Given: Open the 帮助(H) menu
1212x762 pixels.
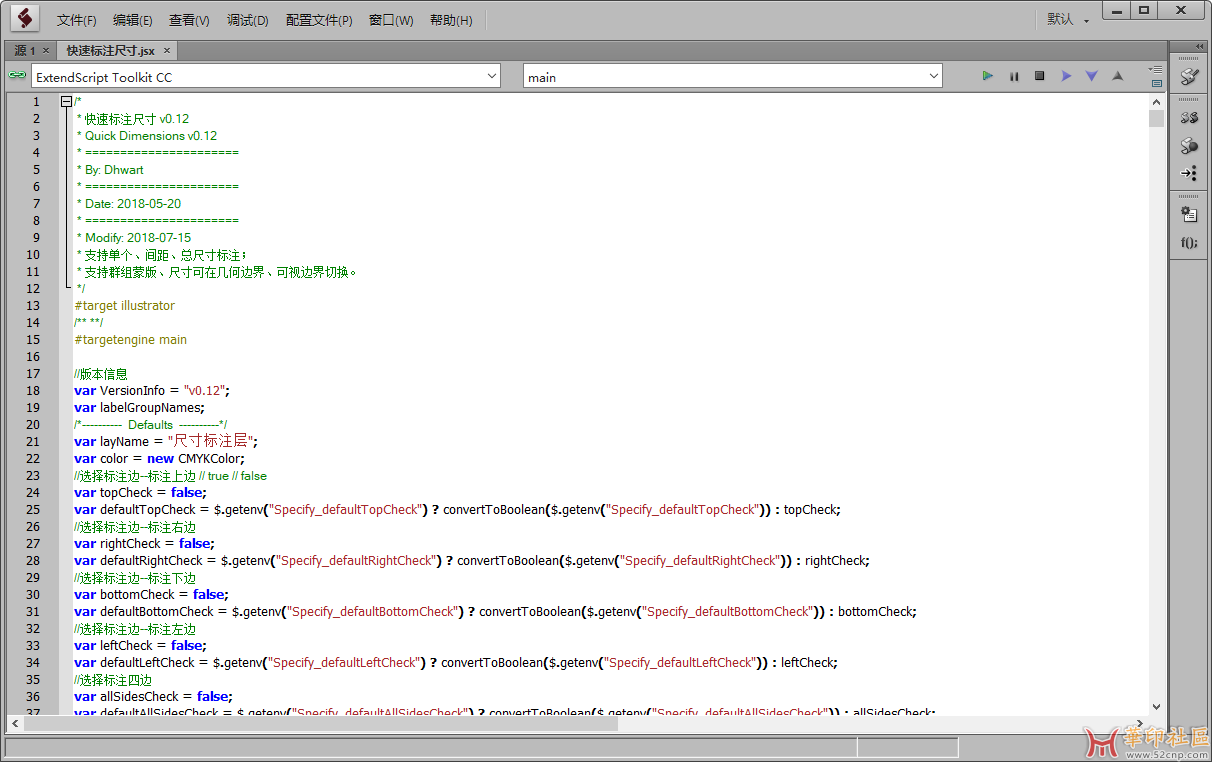Looking at the screenshot, I should pyautogui.click(x=451, y=20).
